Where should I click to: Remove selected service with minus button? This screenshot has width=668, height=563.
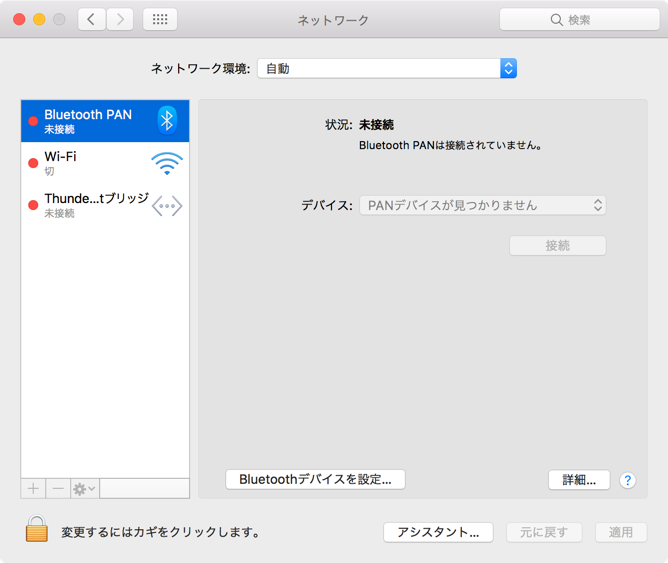58,488
